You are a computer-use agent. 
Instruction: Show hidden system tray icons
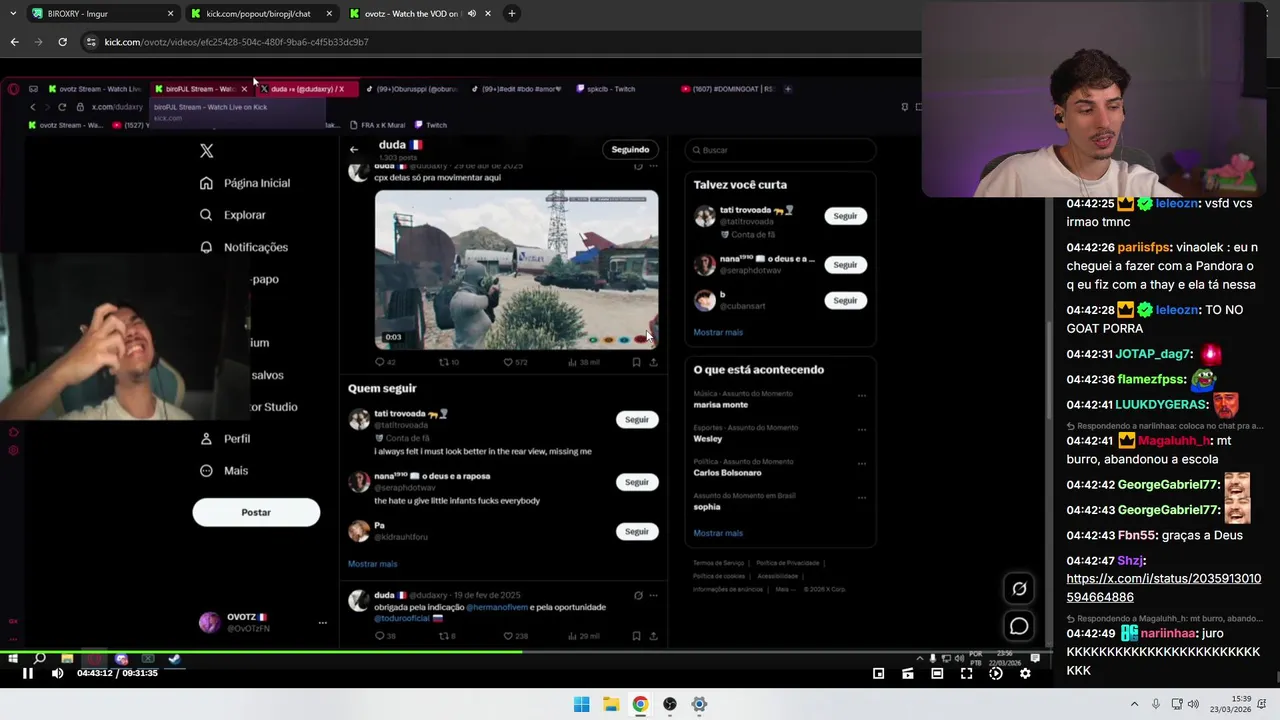pyautogui.click(x=1136, y=704)
